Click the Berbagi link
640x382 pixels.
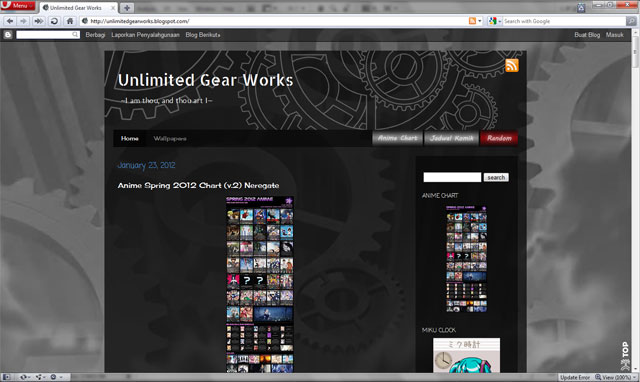point(95,35)
